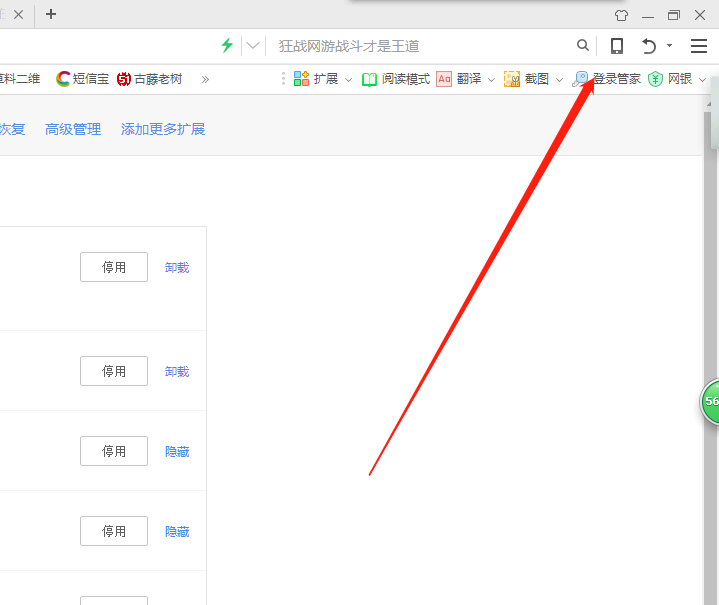
Task: Click the green 56 accelerator ball
Action: 710,401
